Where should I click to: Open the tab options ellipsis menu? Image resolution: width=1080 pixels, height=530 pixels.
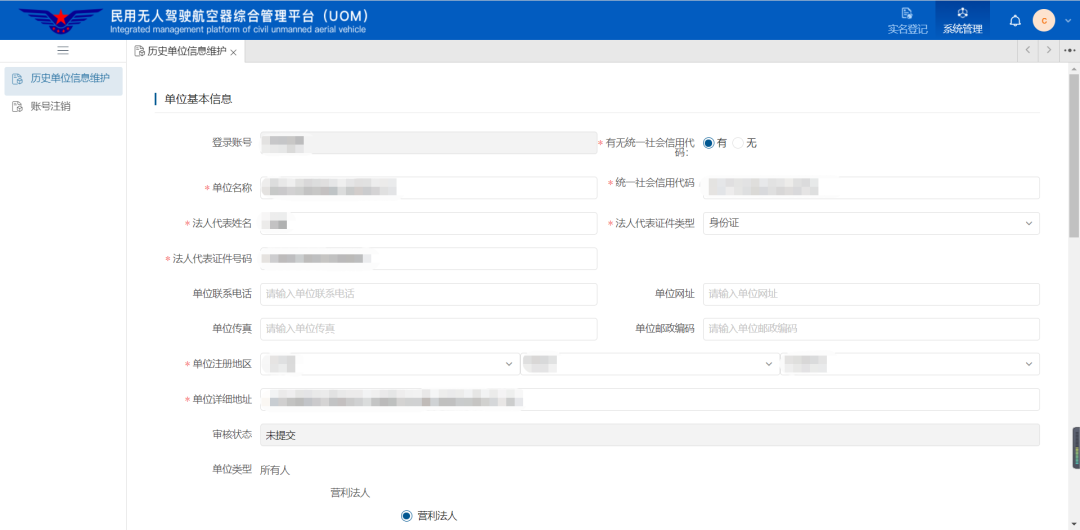[1069, 50]
